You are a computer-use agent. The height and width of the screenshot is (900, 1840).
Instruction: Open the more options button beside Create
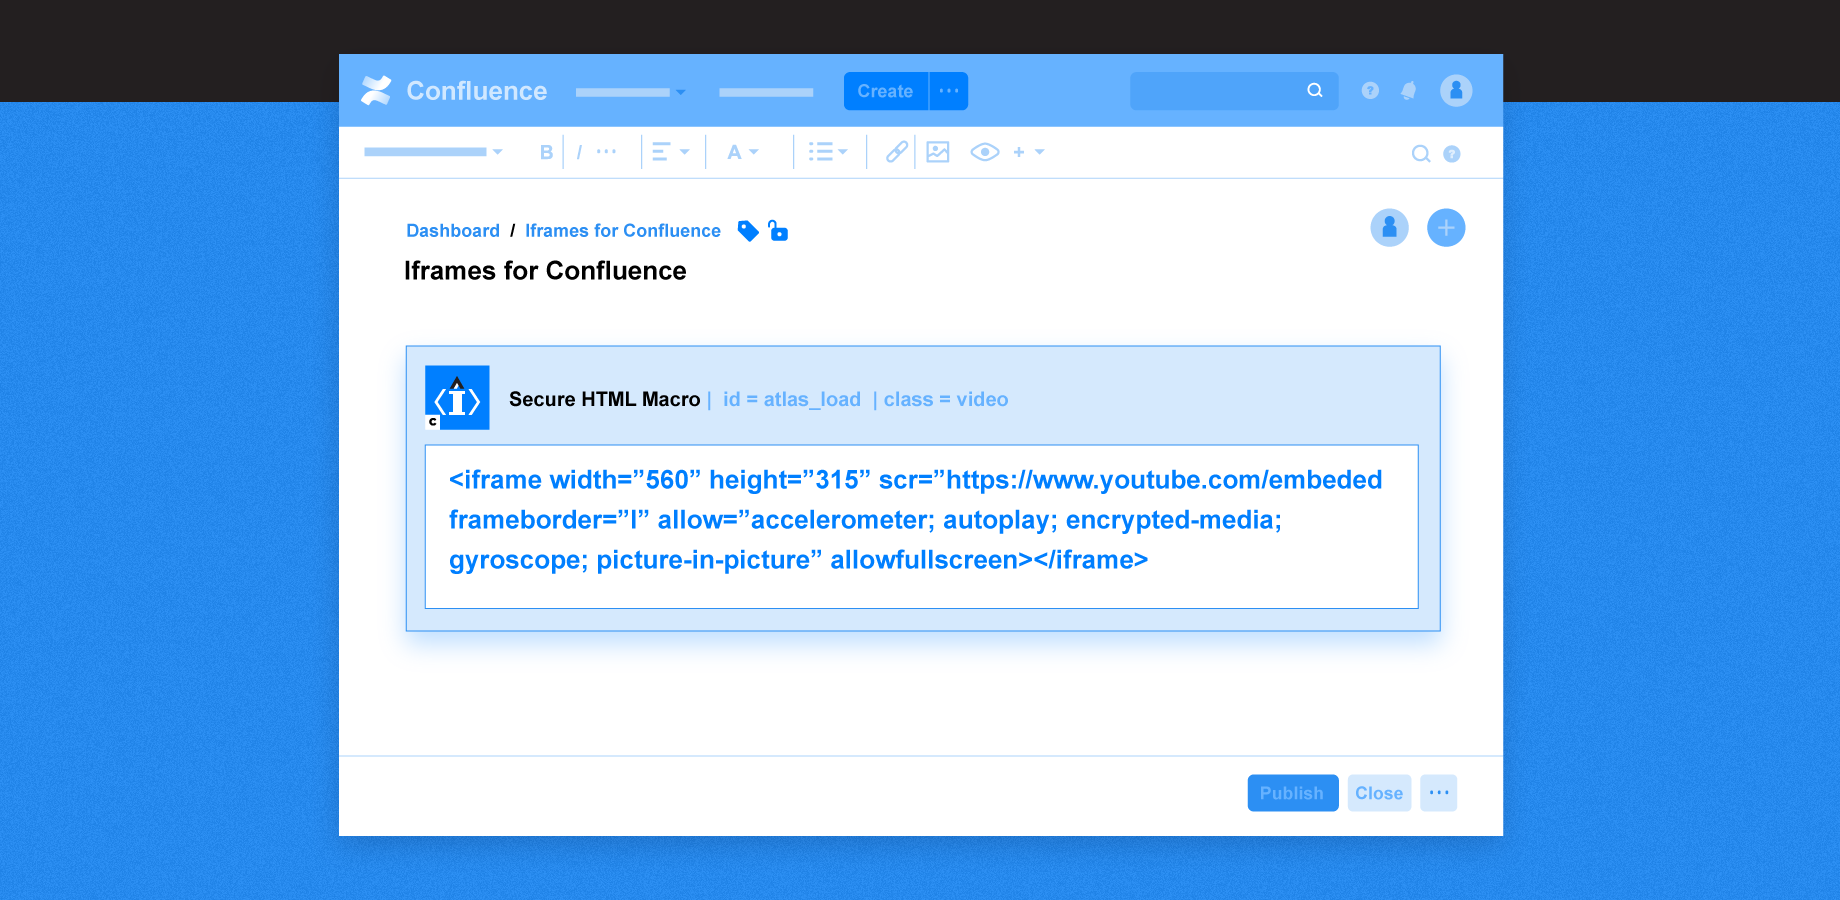949,91
